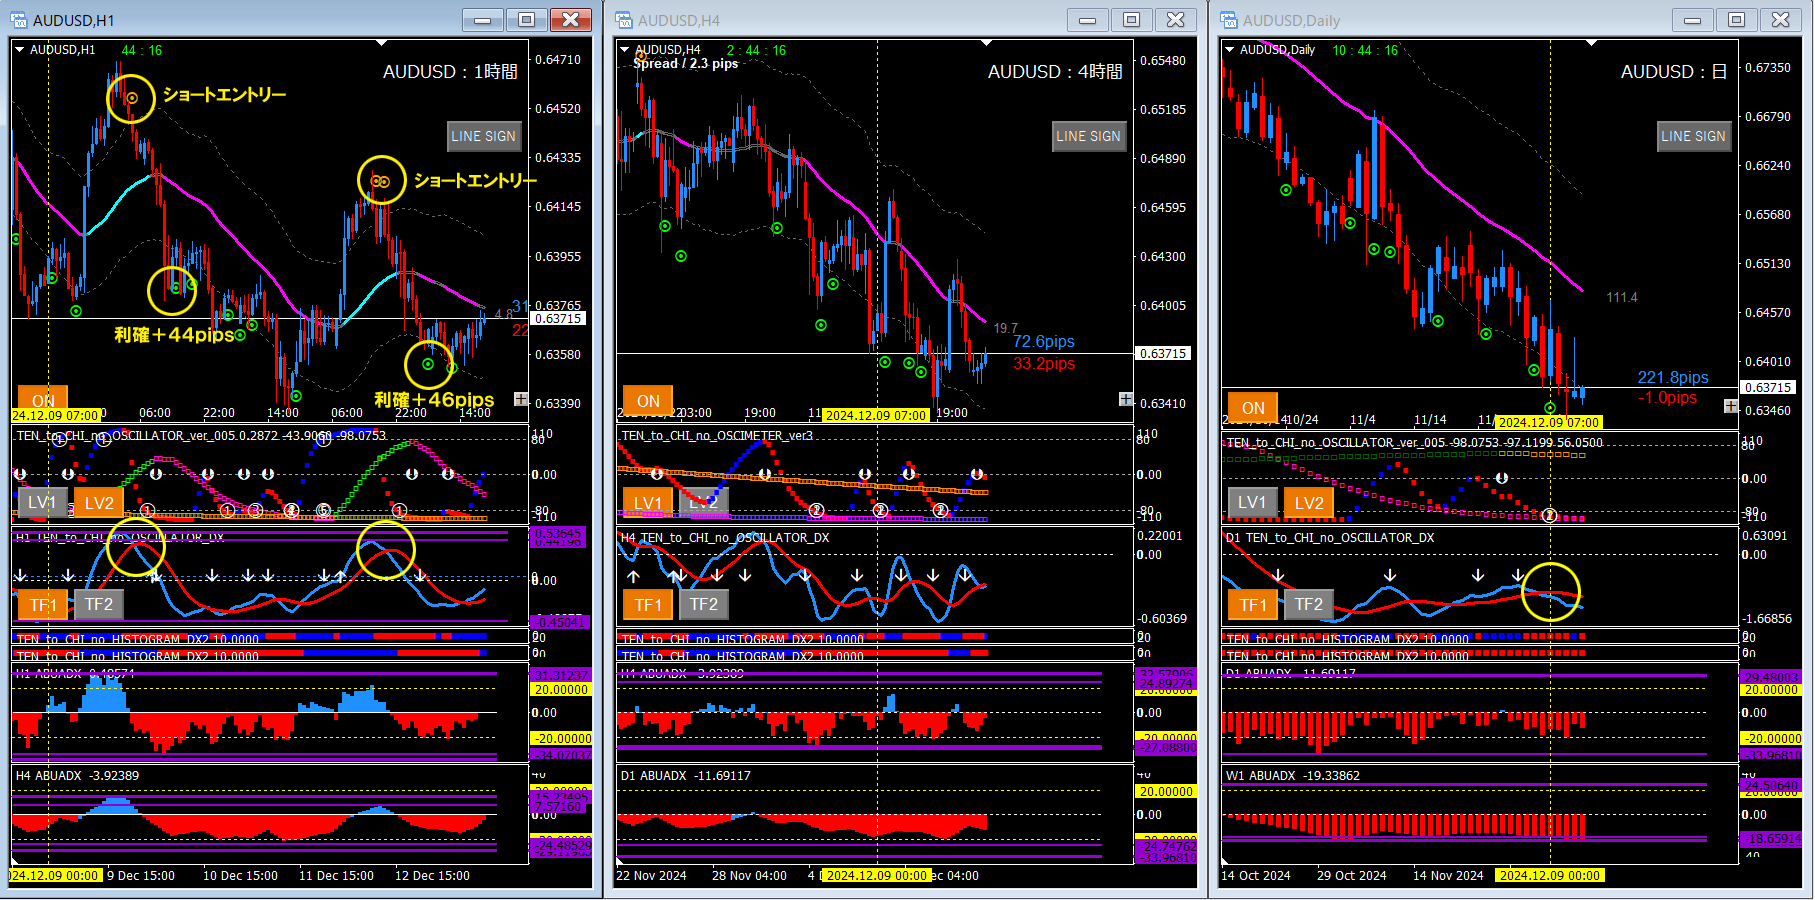Click the "Spread / 2.3 pips" text

[x=686, y=64]
